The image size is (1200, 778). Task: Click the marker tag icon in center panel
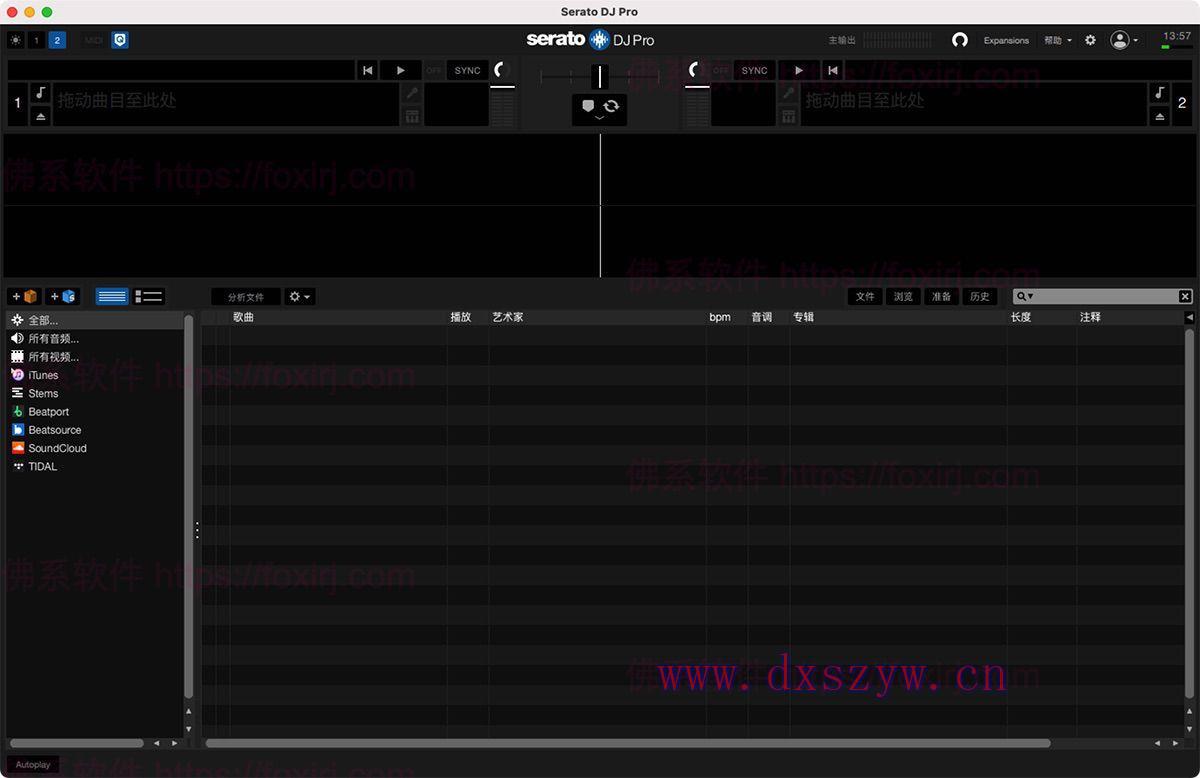(x=588, y=105)
